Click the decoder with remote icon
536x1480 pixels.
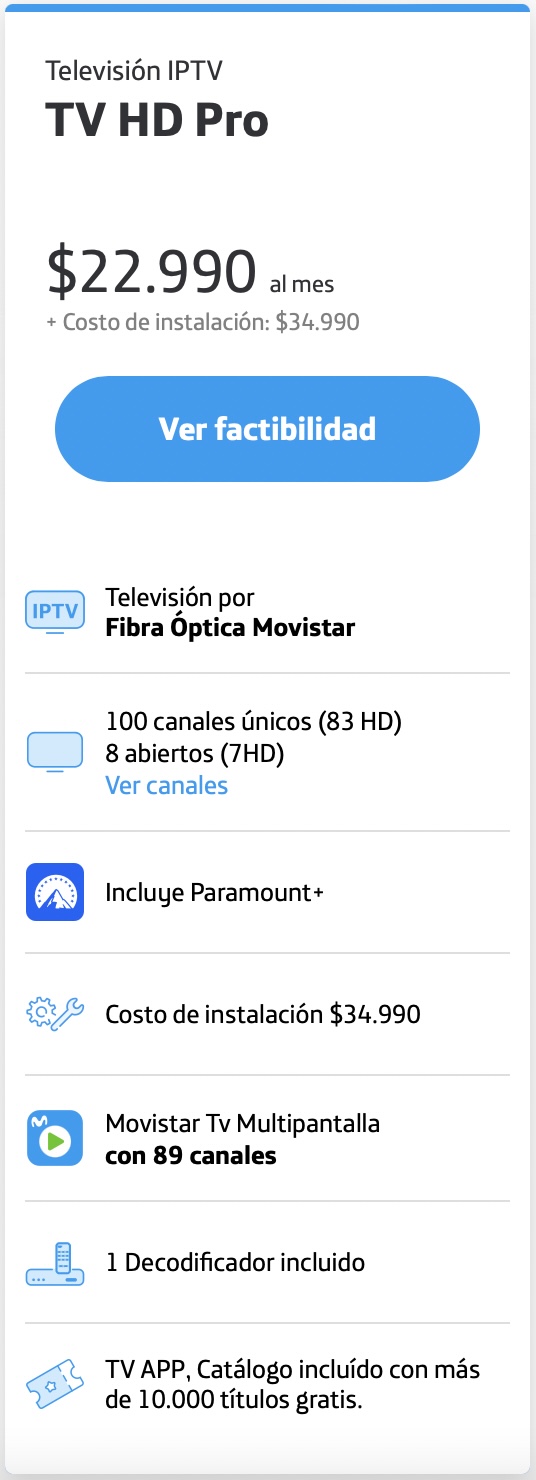tap(55, 1263)
